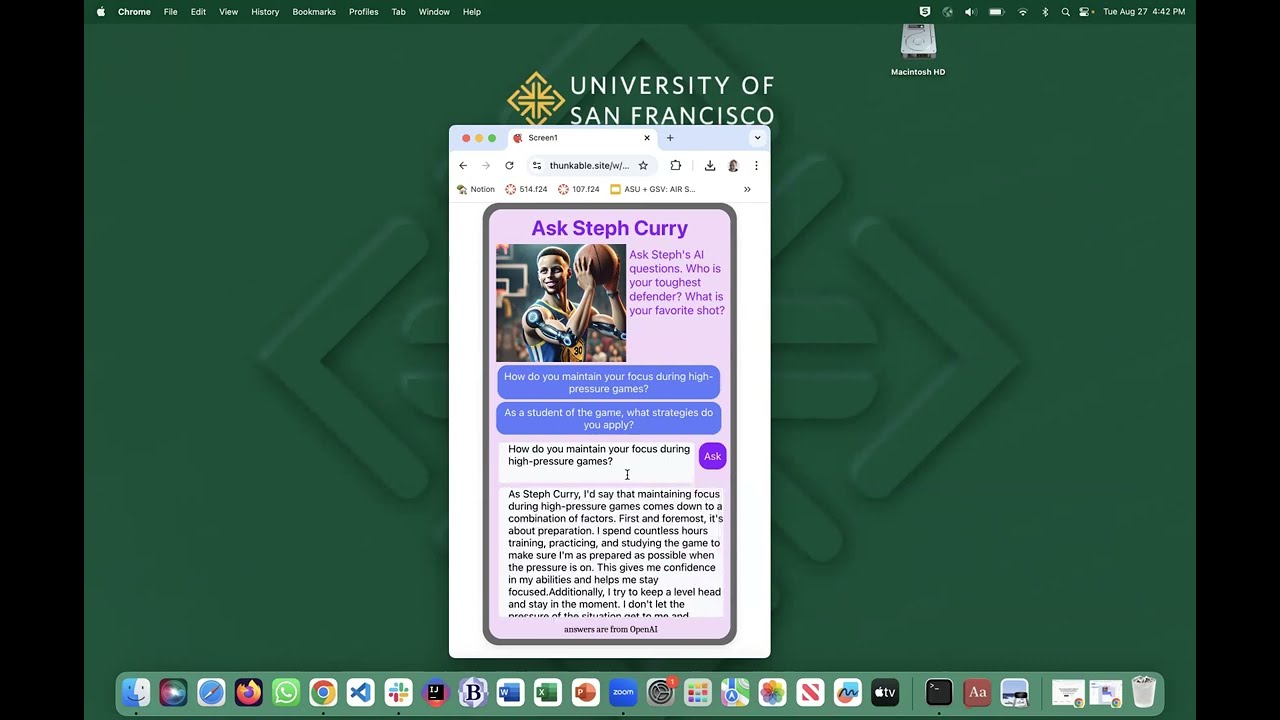Reload the Thunkable page

509,166
